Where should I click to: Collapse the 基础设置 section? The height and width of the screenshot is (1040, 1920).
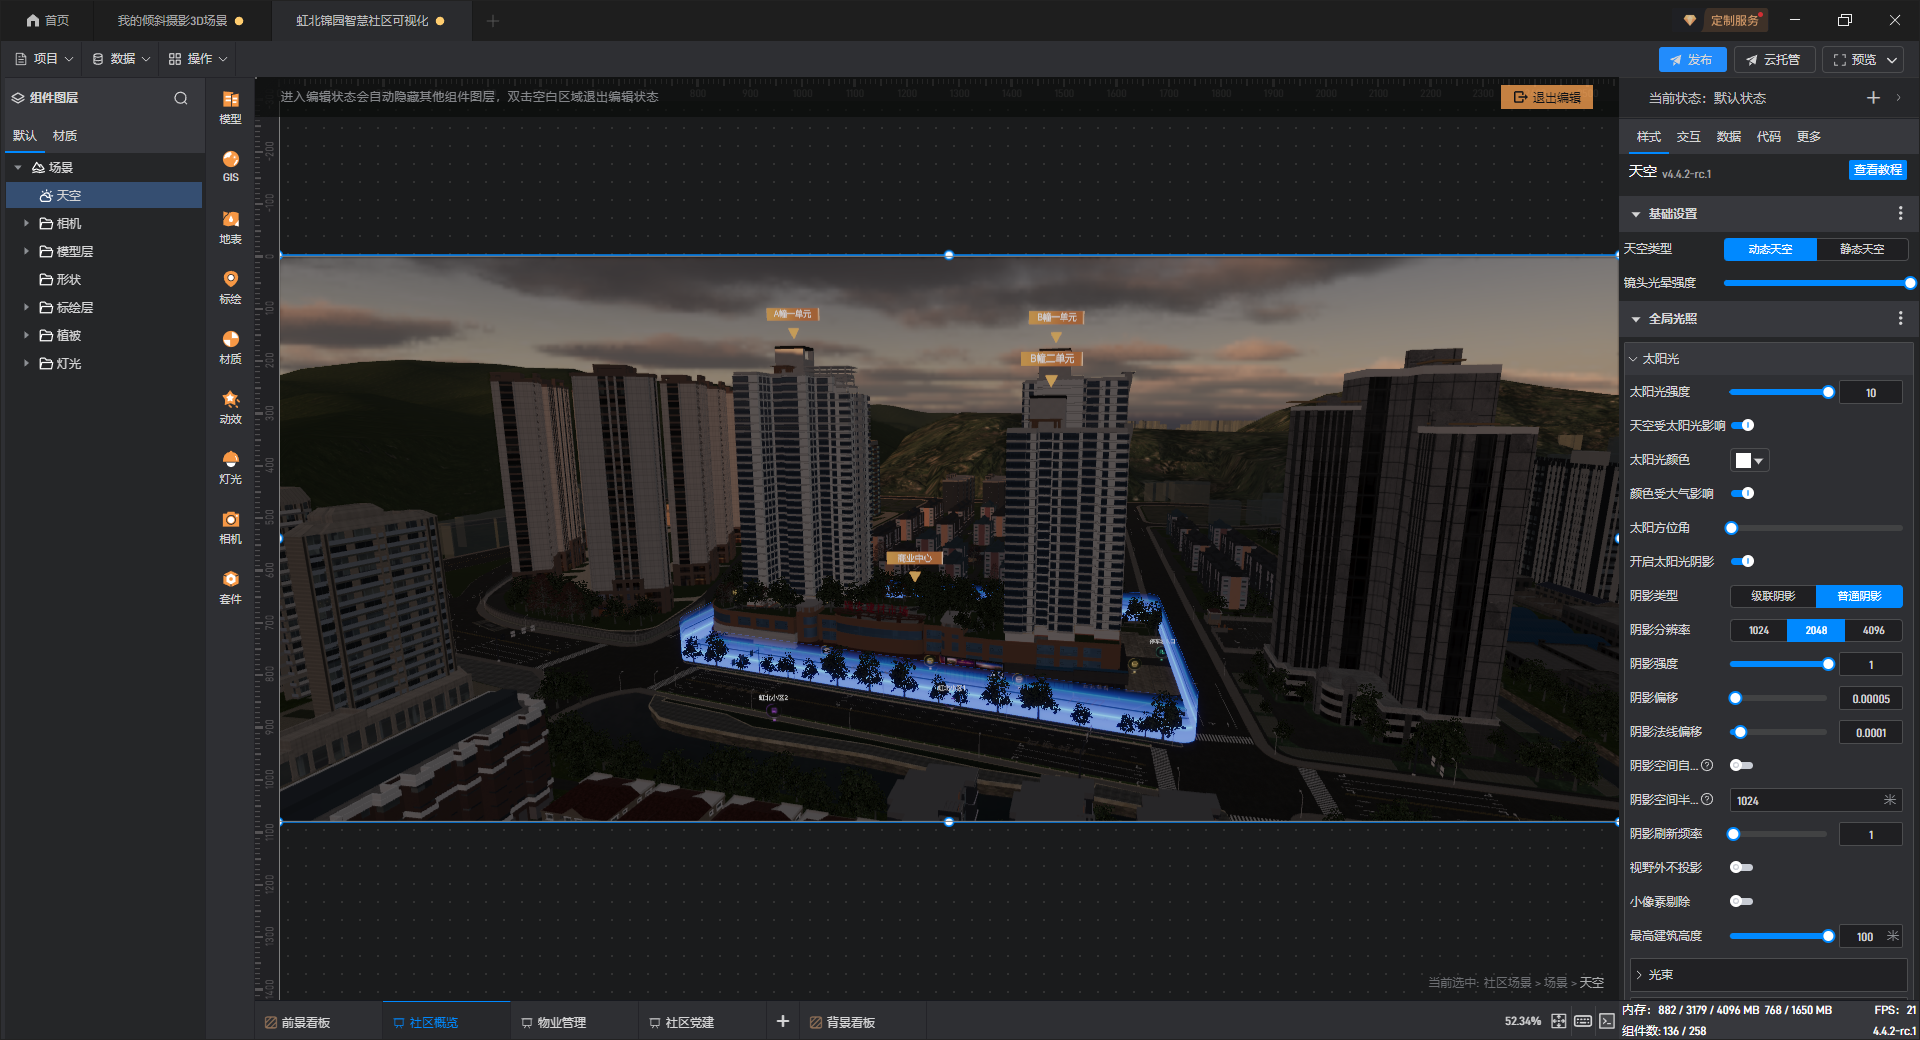(x=1636, y=214)
